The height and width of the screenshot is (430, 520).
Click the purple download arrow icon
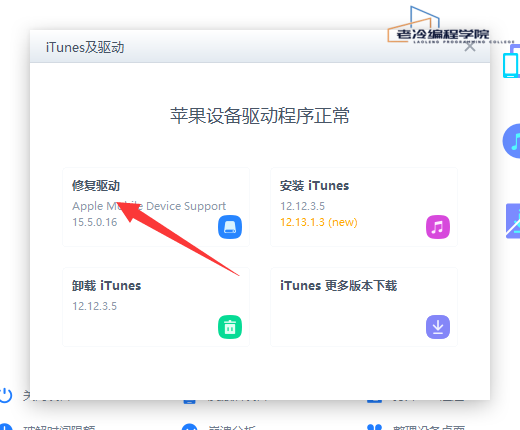pos(438,327)
